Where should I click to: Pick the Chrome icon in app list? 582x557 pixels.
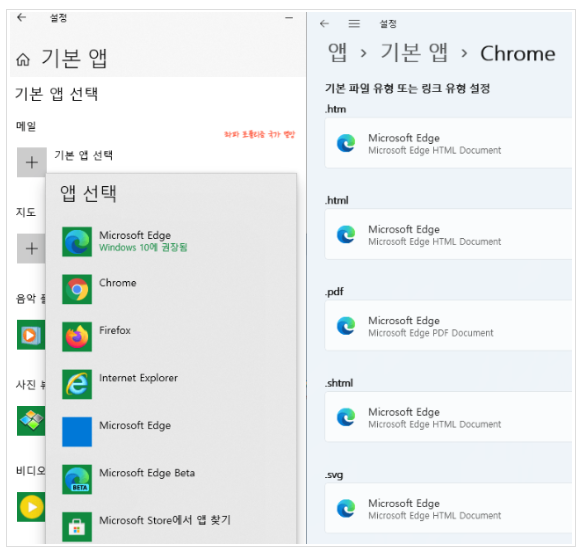pyautogui.click(x=77, y=289)
